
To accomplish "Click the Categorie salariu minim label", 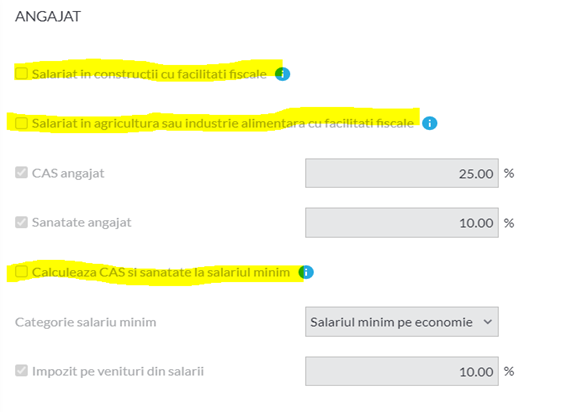I will pos(86,322).
